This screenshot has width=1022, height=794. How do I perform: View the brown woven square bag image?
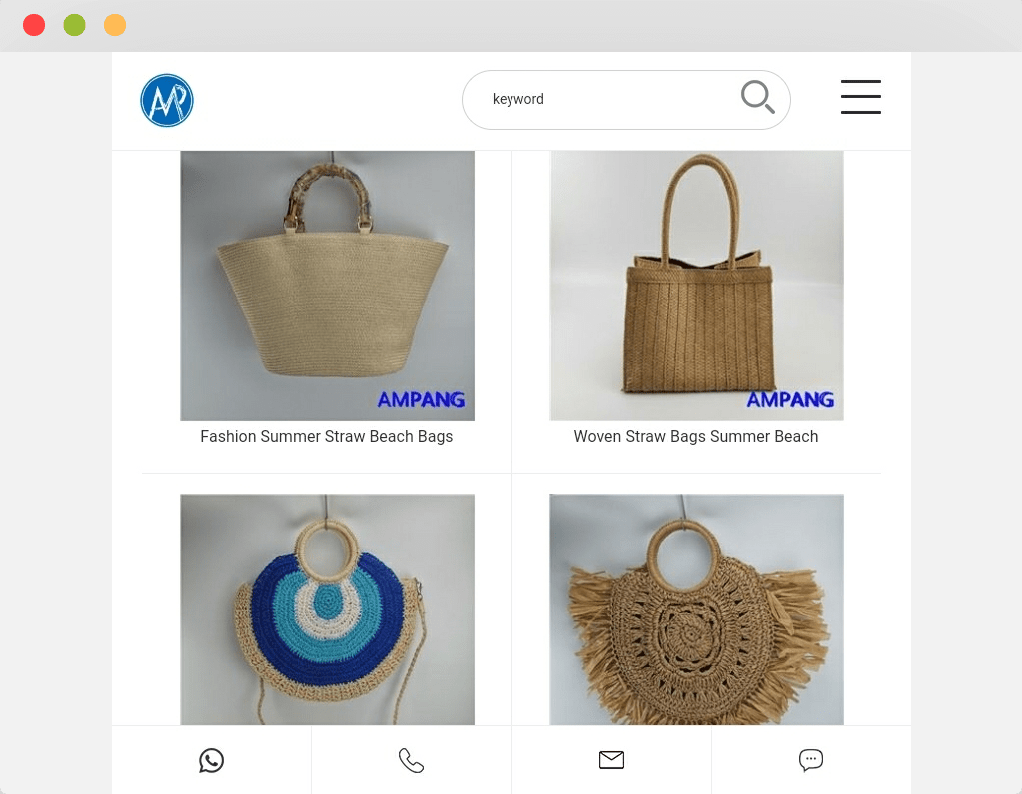click(696, 286)
